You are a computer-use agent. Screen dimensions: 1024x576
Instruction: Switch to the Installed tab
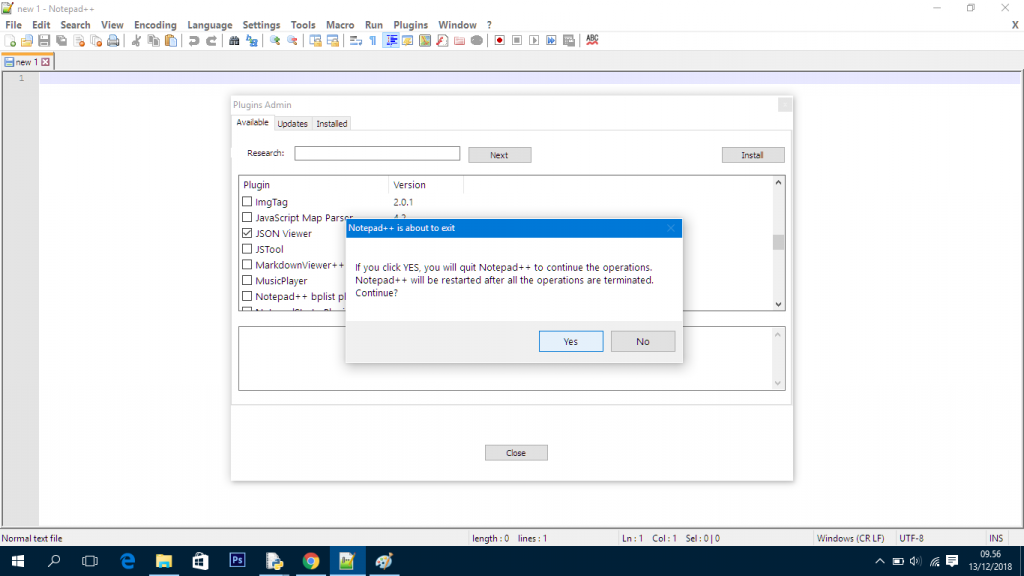(x=332, y=124)
